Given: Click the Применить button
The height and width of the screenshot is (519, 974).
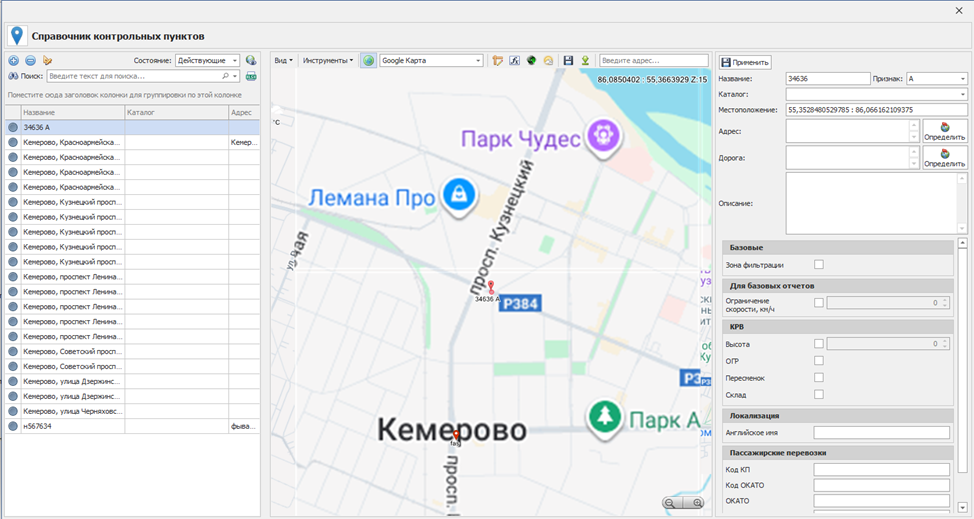Looking at the screenshot, I should pos(745,62).
